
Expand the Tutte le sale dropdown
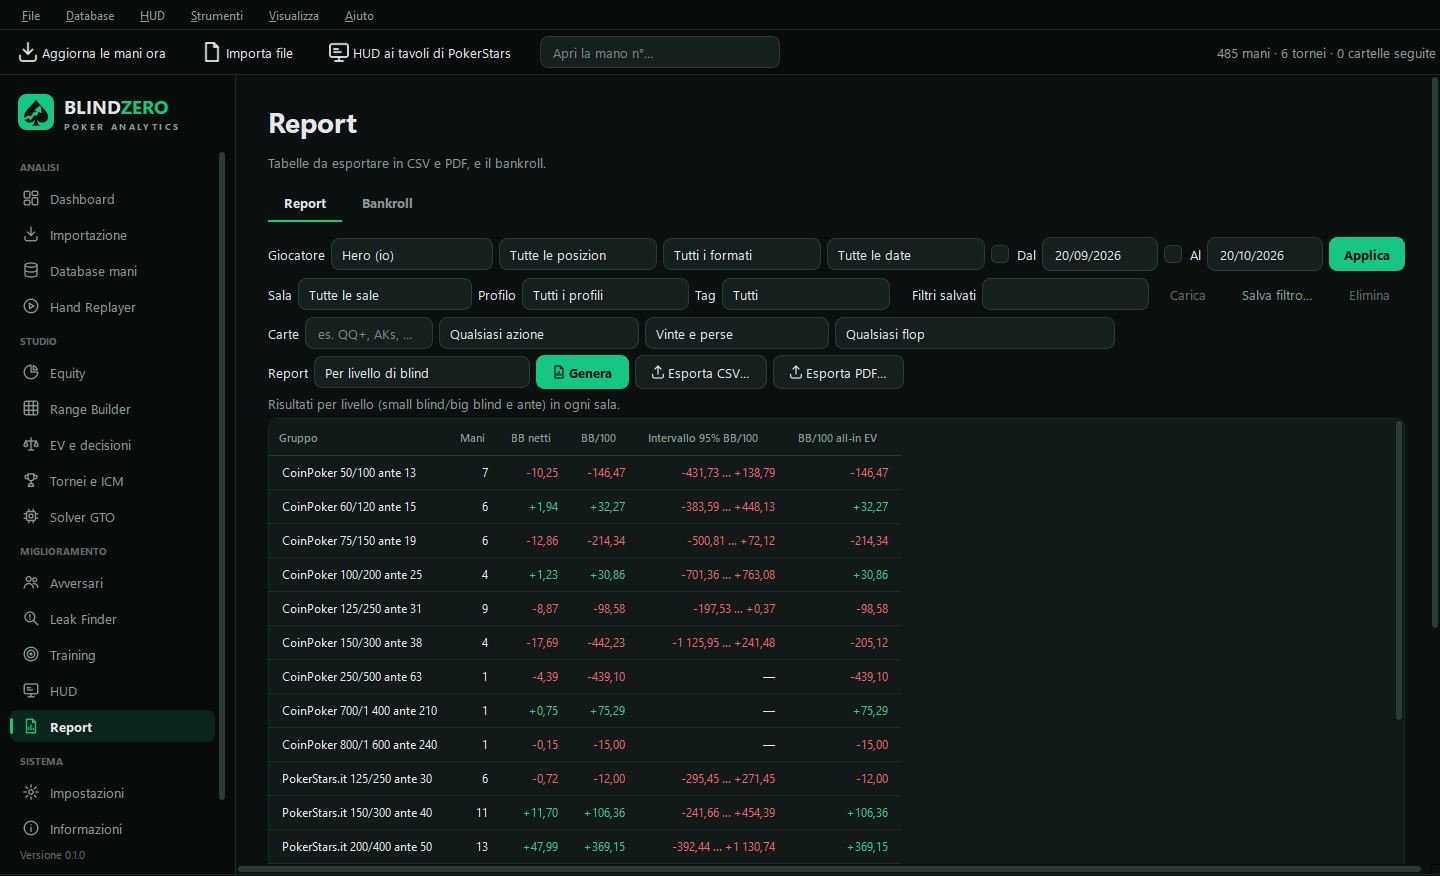click(x=385, y=295)
